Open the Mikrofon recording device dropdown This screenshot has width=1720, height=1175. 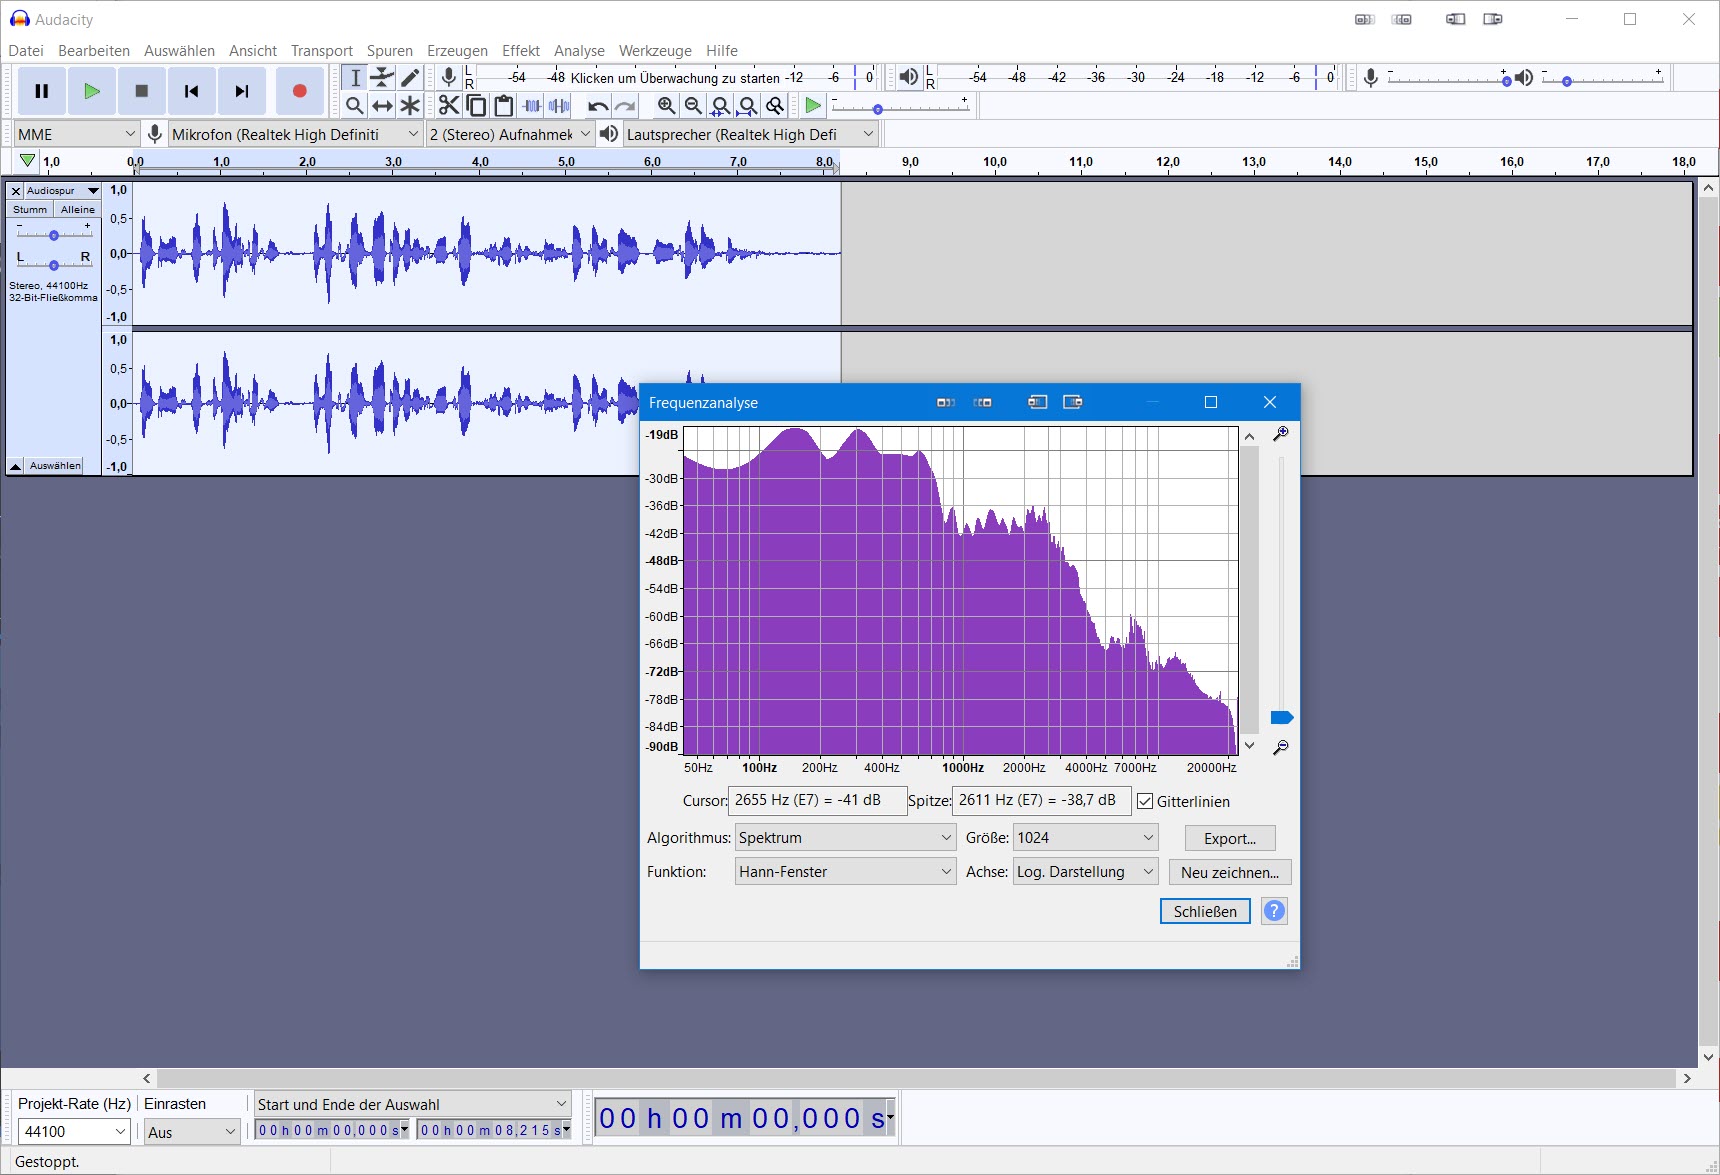296,134
